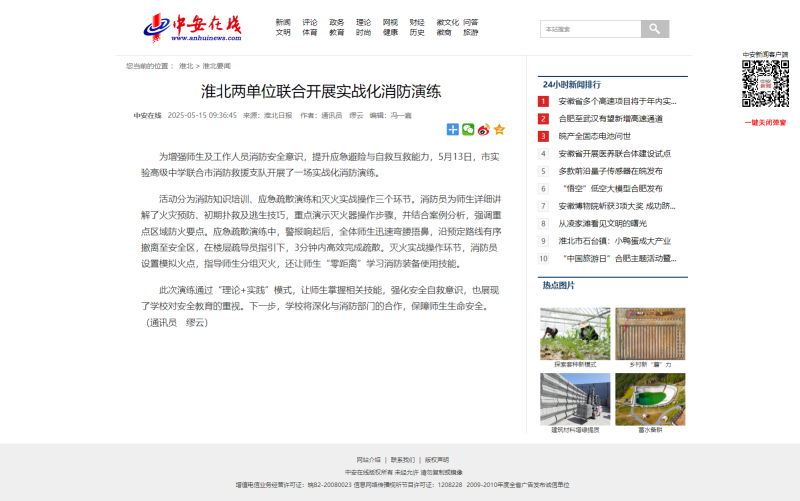800x501 pixels.
Task: Open the 政务 nav menu item
Action: click(x=337, y=22)
